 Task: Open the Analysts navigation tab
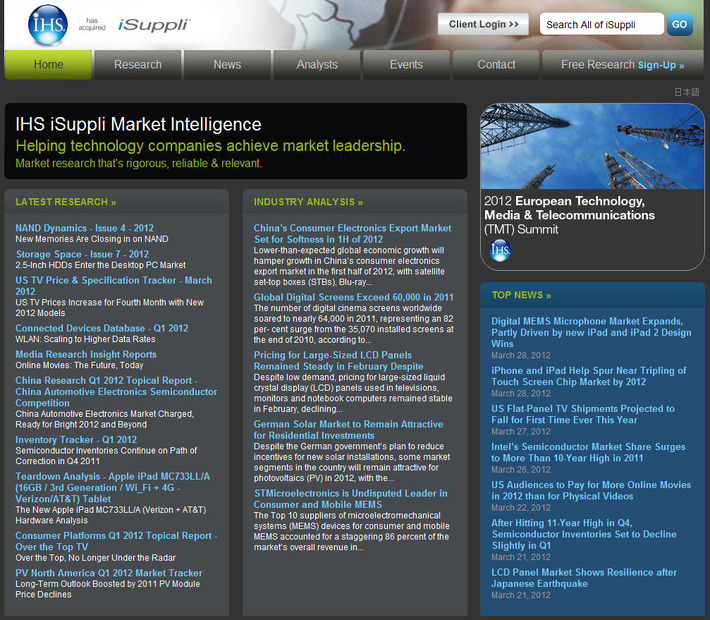click(317, 65)
